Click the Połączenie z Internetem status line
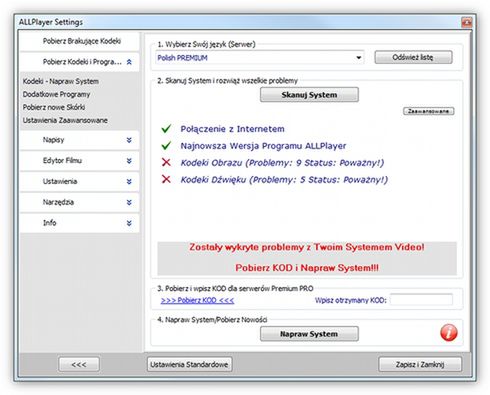The width and height of the screenshot is (490, 395). point(232,129)
